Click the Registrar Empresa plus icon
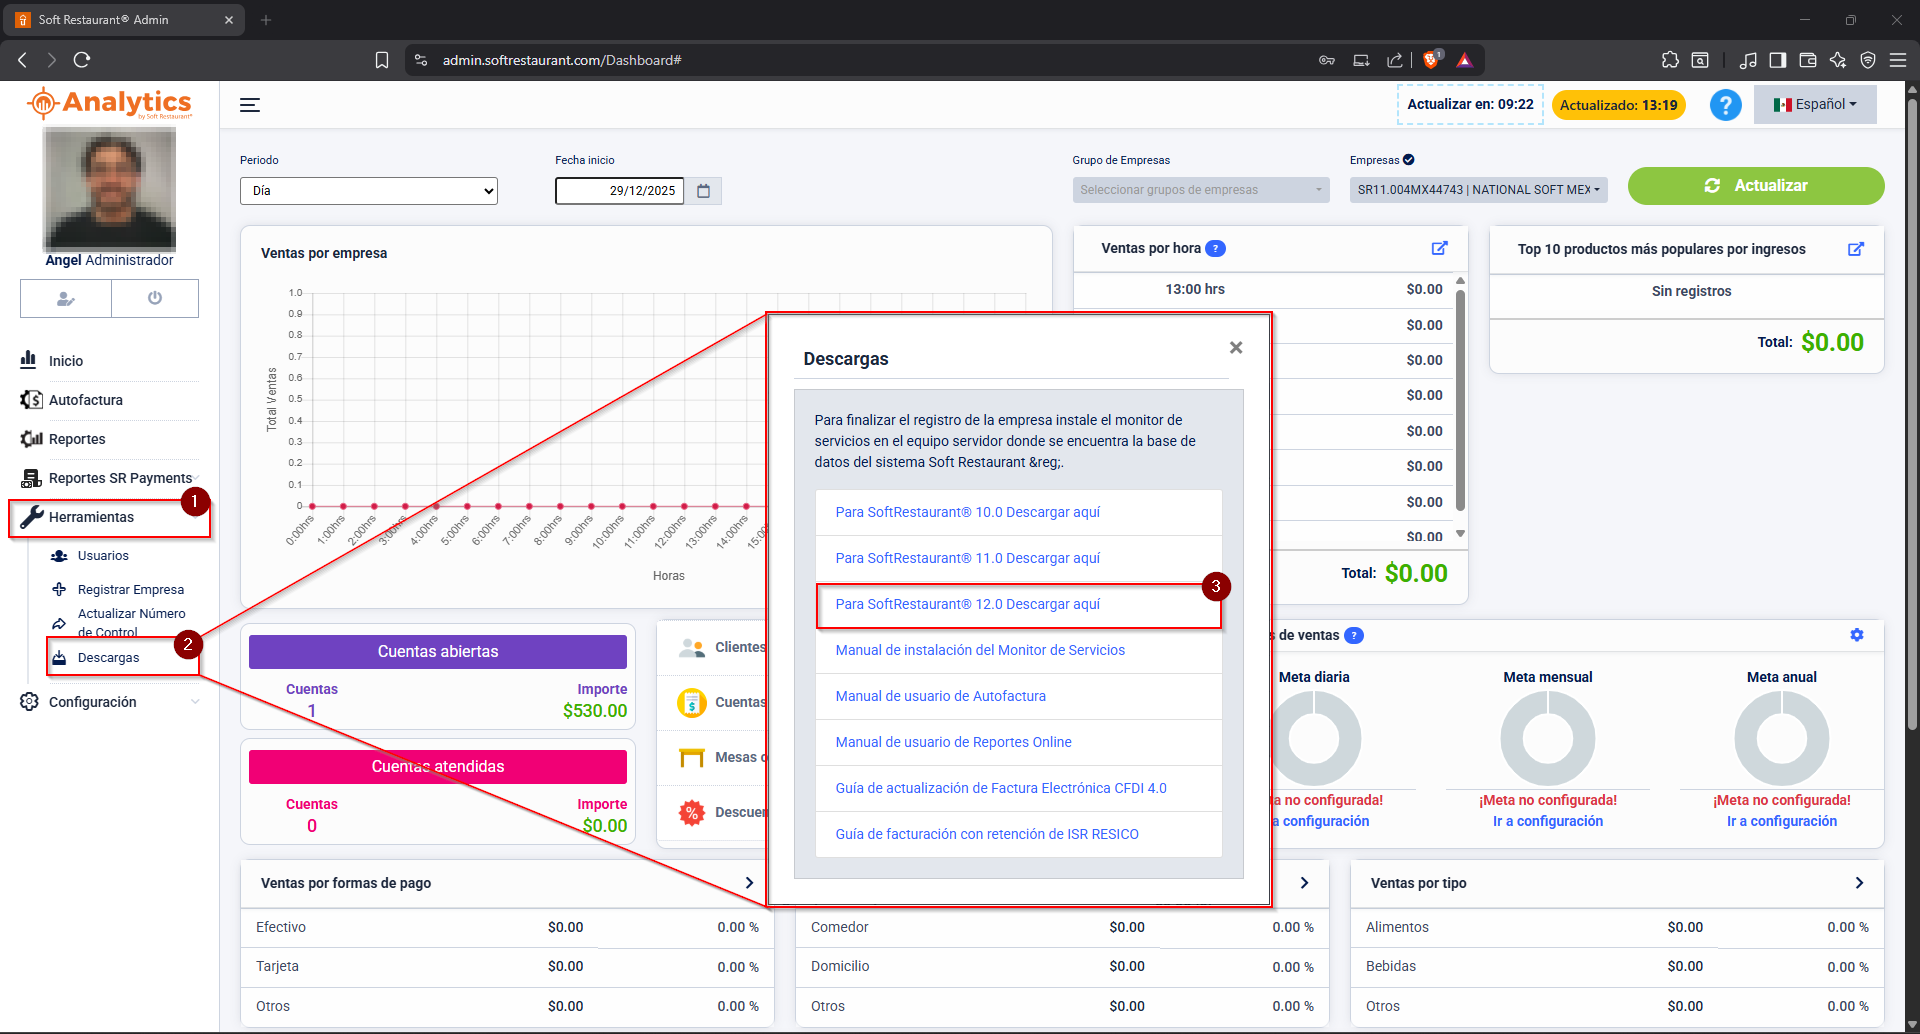This screenshot has height=1034, width=1920. 59,590
